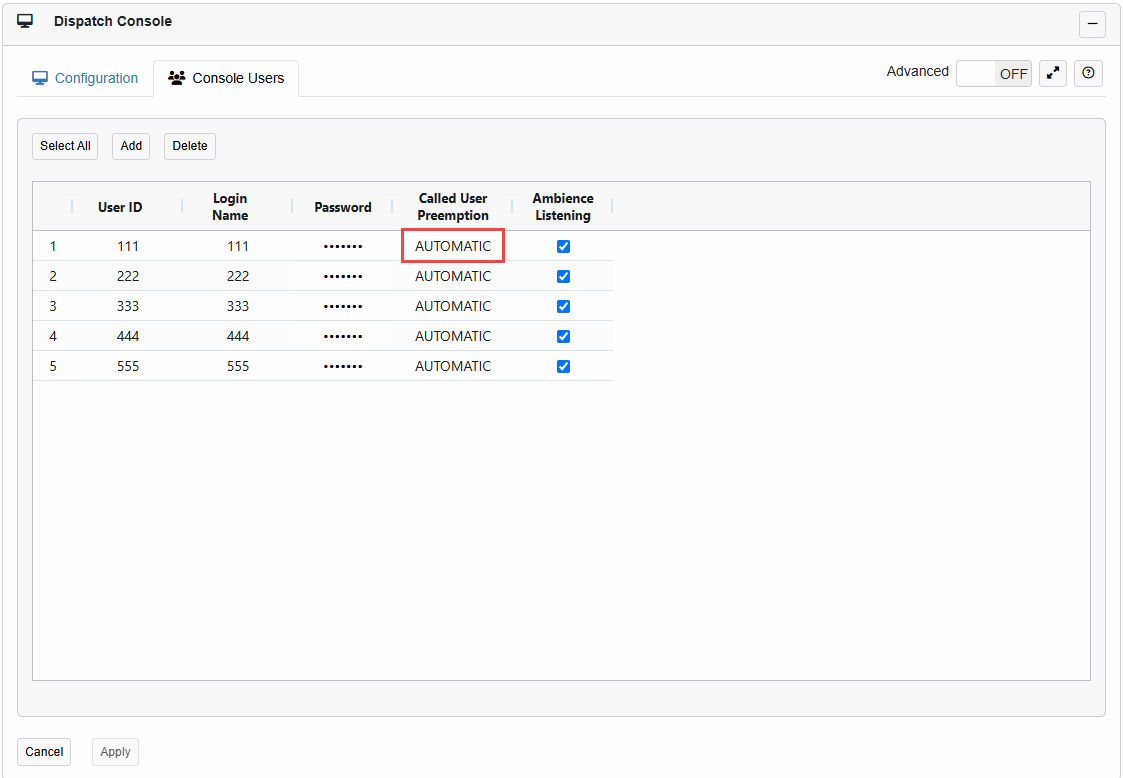The height and width of the screenshot is (778, 1123).
Task: Toggle the Advanced switch to ON
Action: [994, 73]
